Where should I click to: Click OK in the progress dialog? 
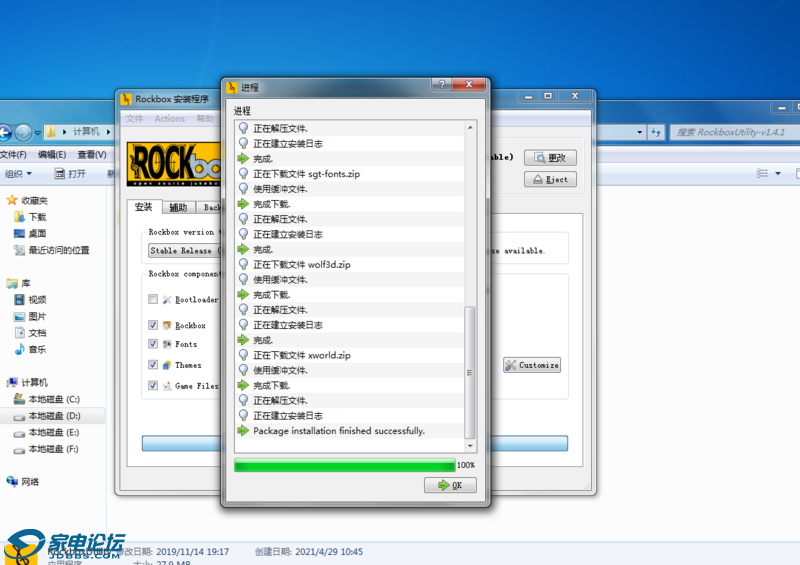tap(450, 485)
